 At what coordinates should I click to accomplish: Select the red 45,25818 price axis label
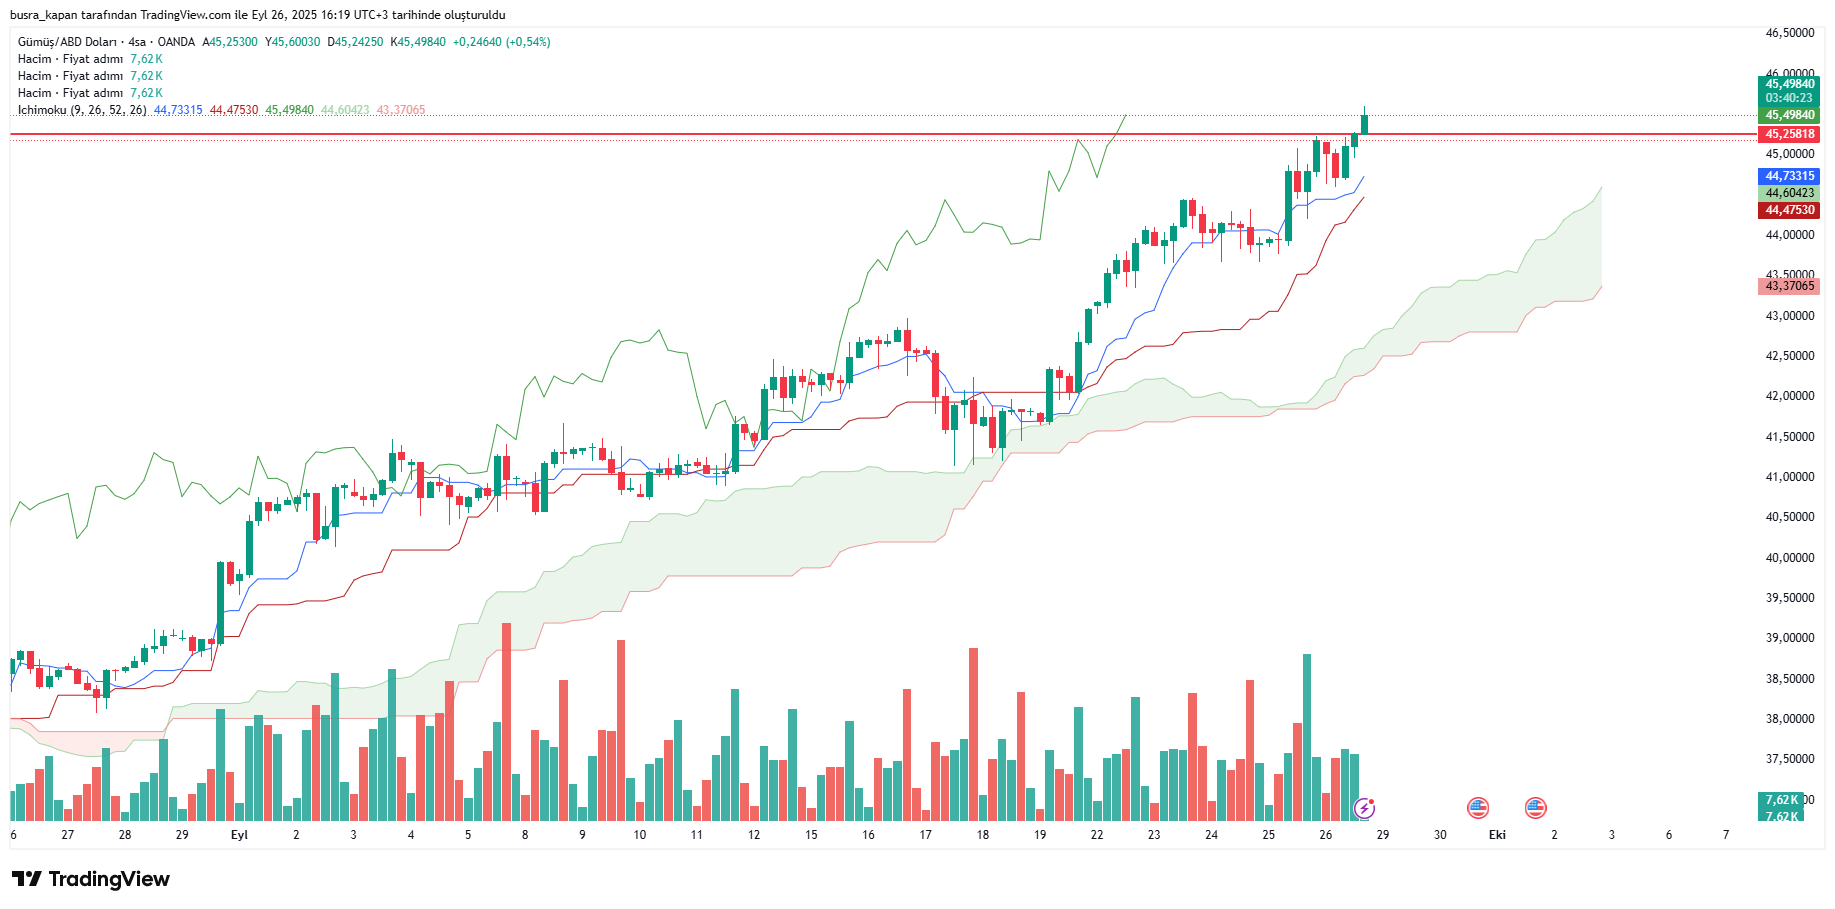coord(1789,134)
